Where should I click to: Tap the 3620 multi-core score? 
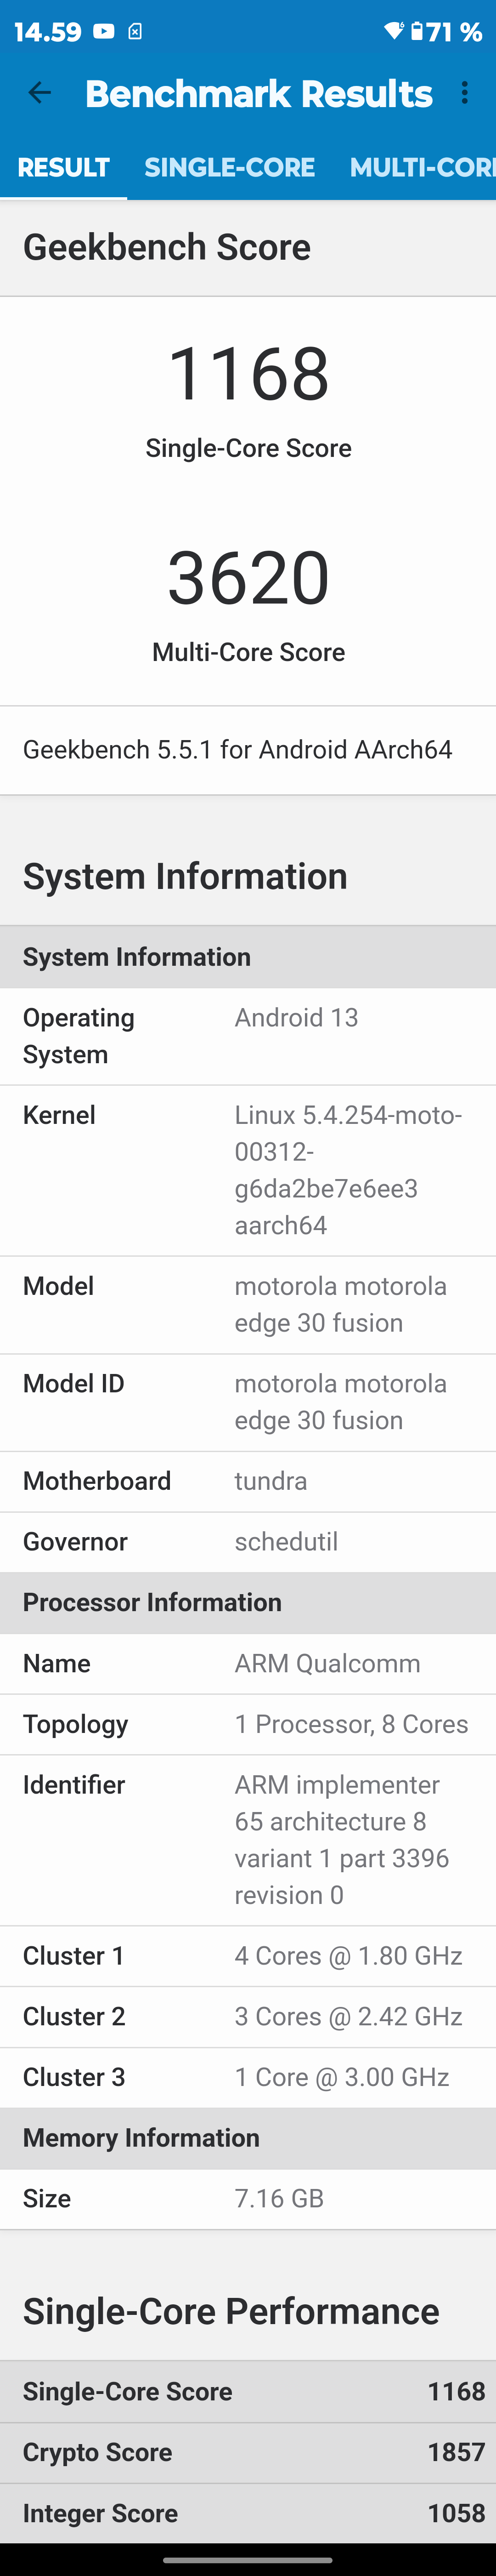pos(248,578)
